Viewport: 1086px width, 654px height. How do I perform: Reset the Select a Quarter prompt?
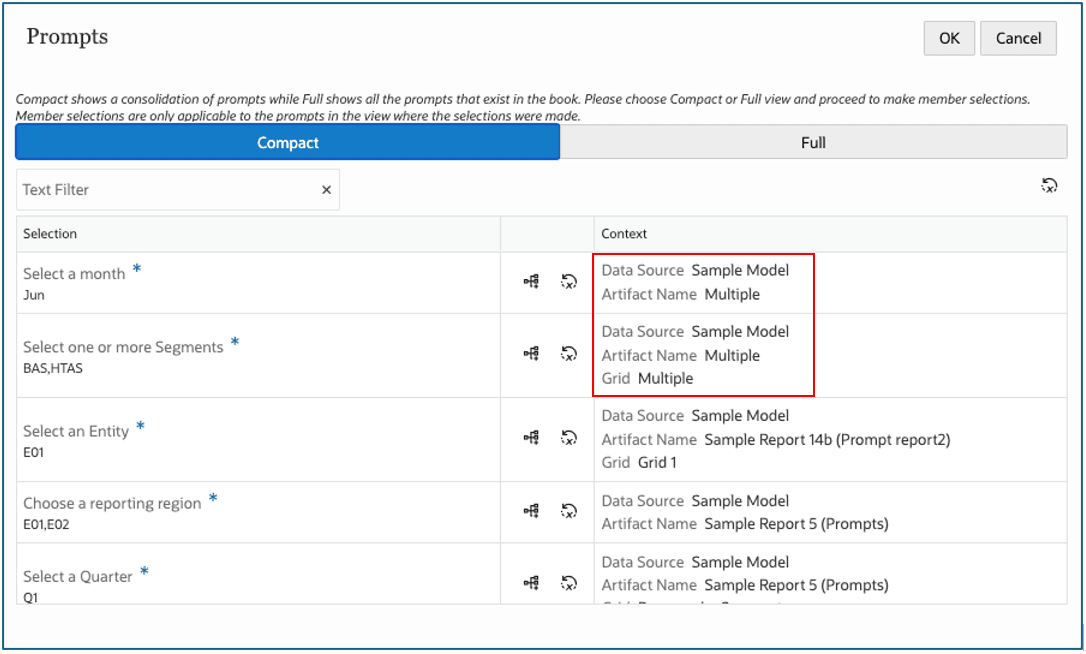coord(569,582)
